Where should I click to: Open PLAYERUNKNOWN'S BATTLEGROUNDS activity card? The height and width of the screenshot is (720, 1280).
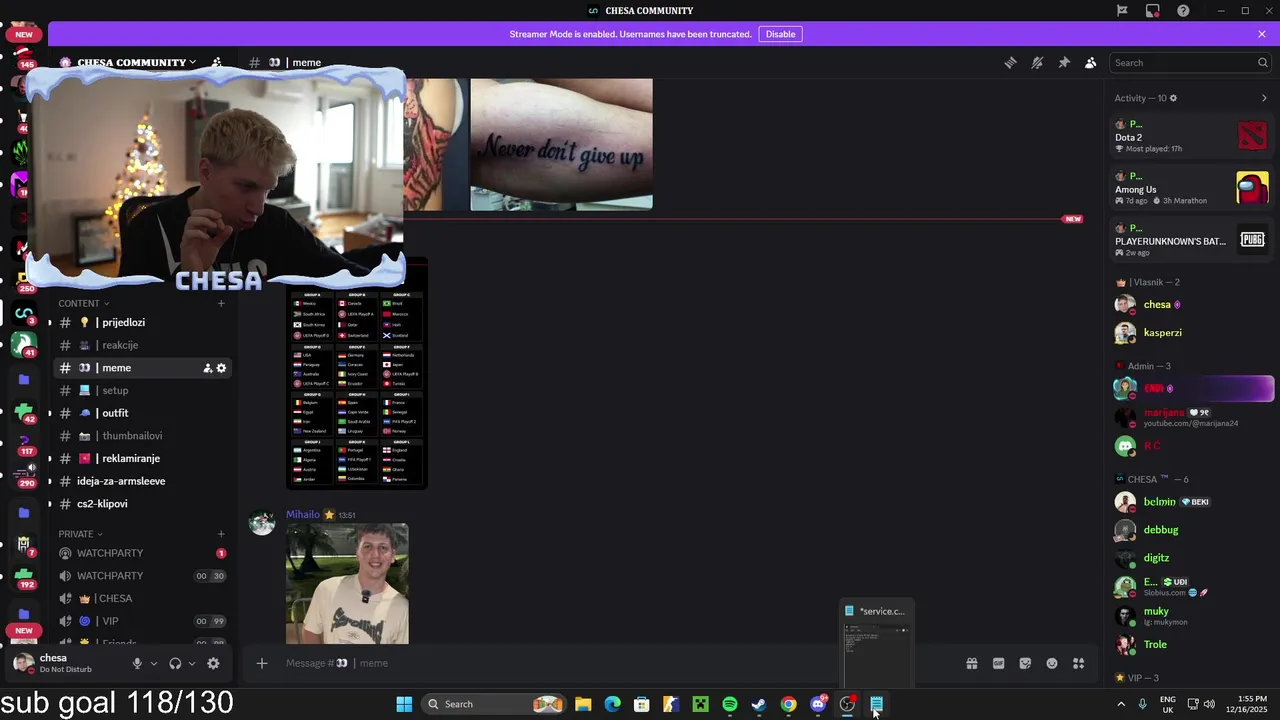[1193, 240]
